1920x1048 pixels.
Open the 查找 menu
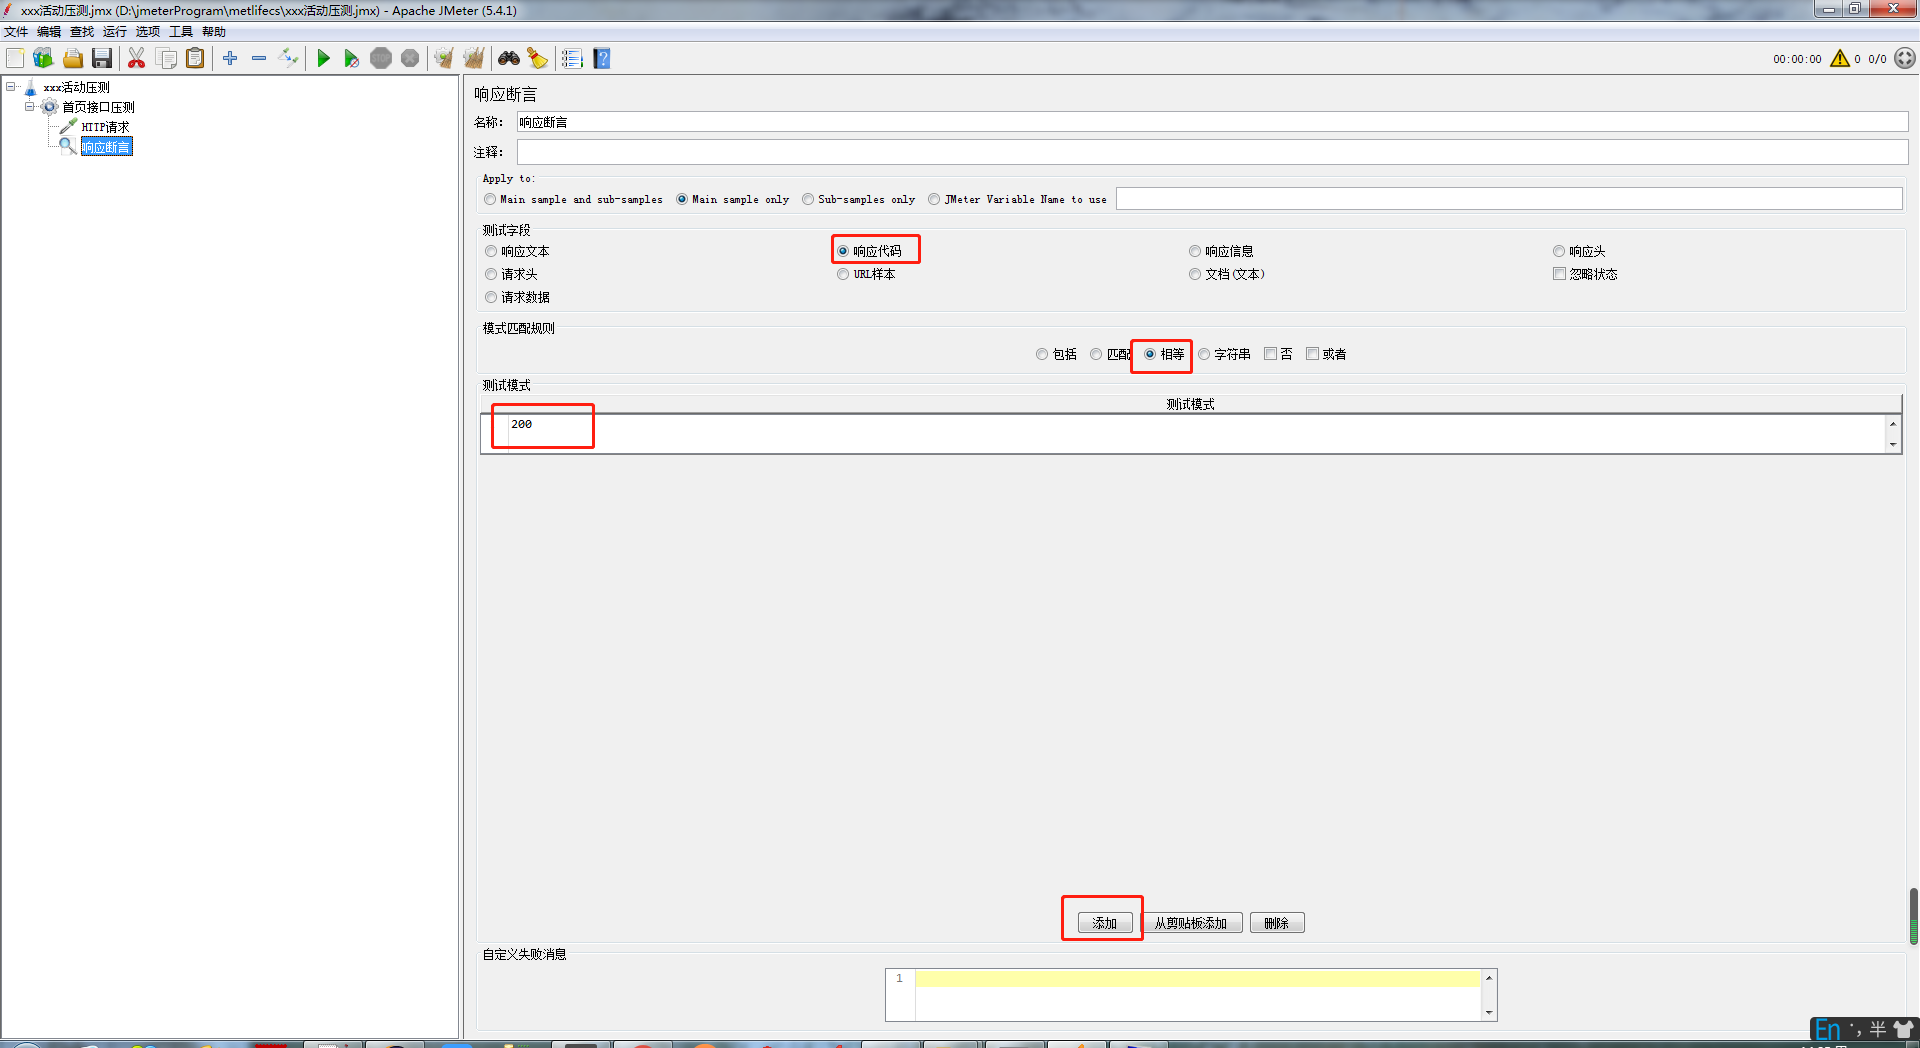(82, 31)
